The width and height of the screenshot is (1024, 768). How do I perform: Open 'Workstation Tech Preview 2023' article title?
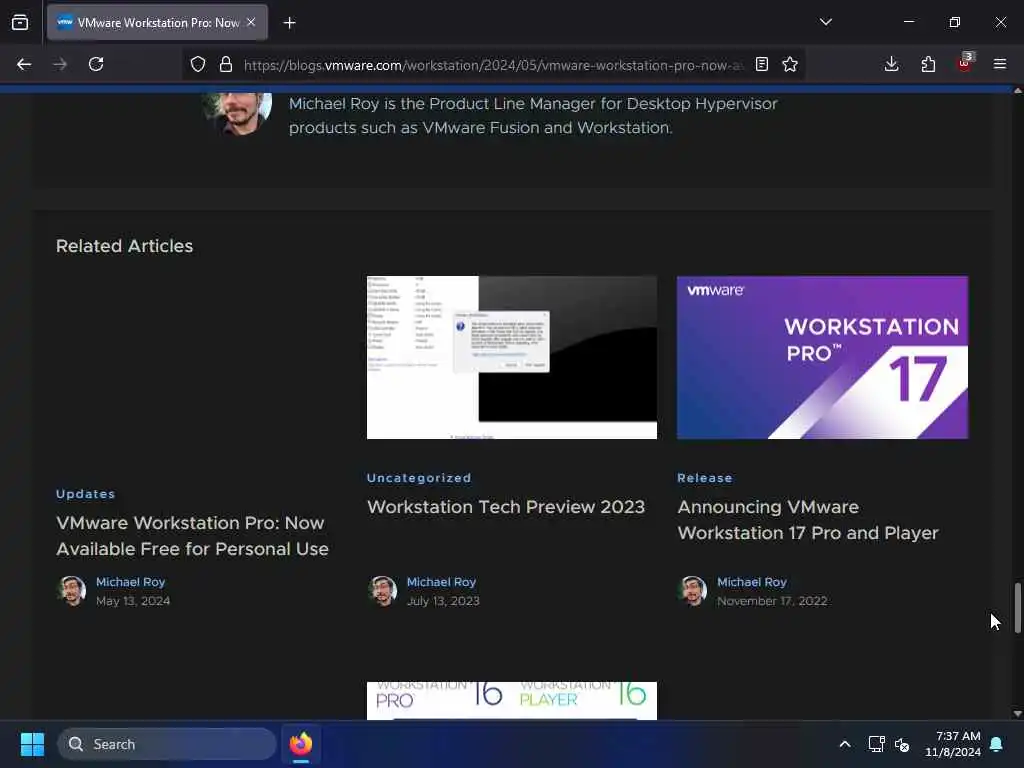pyautogui.click(x=506, y=507)
